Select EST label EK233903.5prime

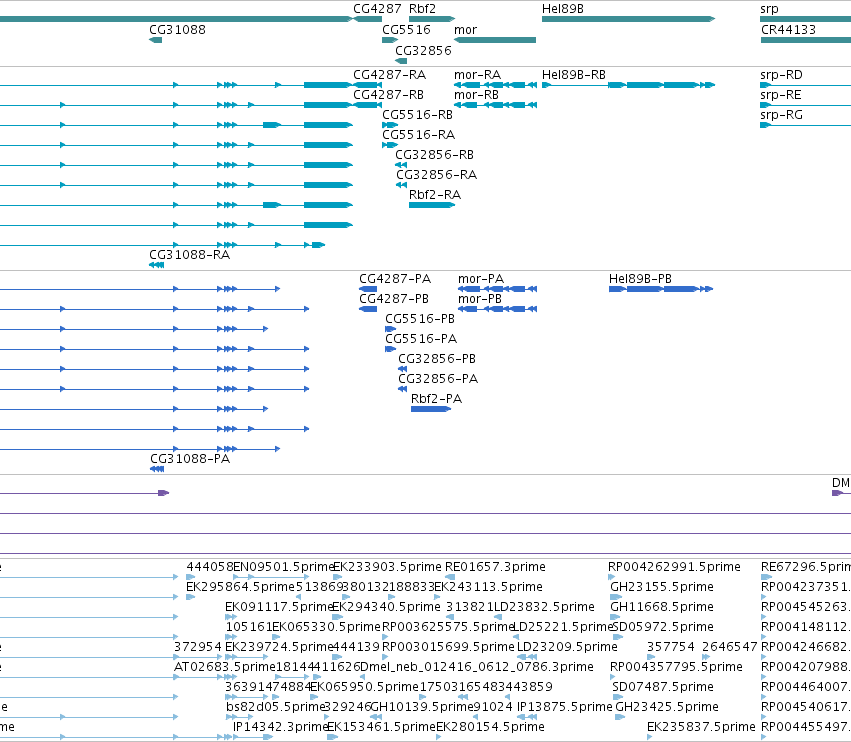click(x=388, y=567)
